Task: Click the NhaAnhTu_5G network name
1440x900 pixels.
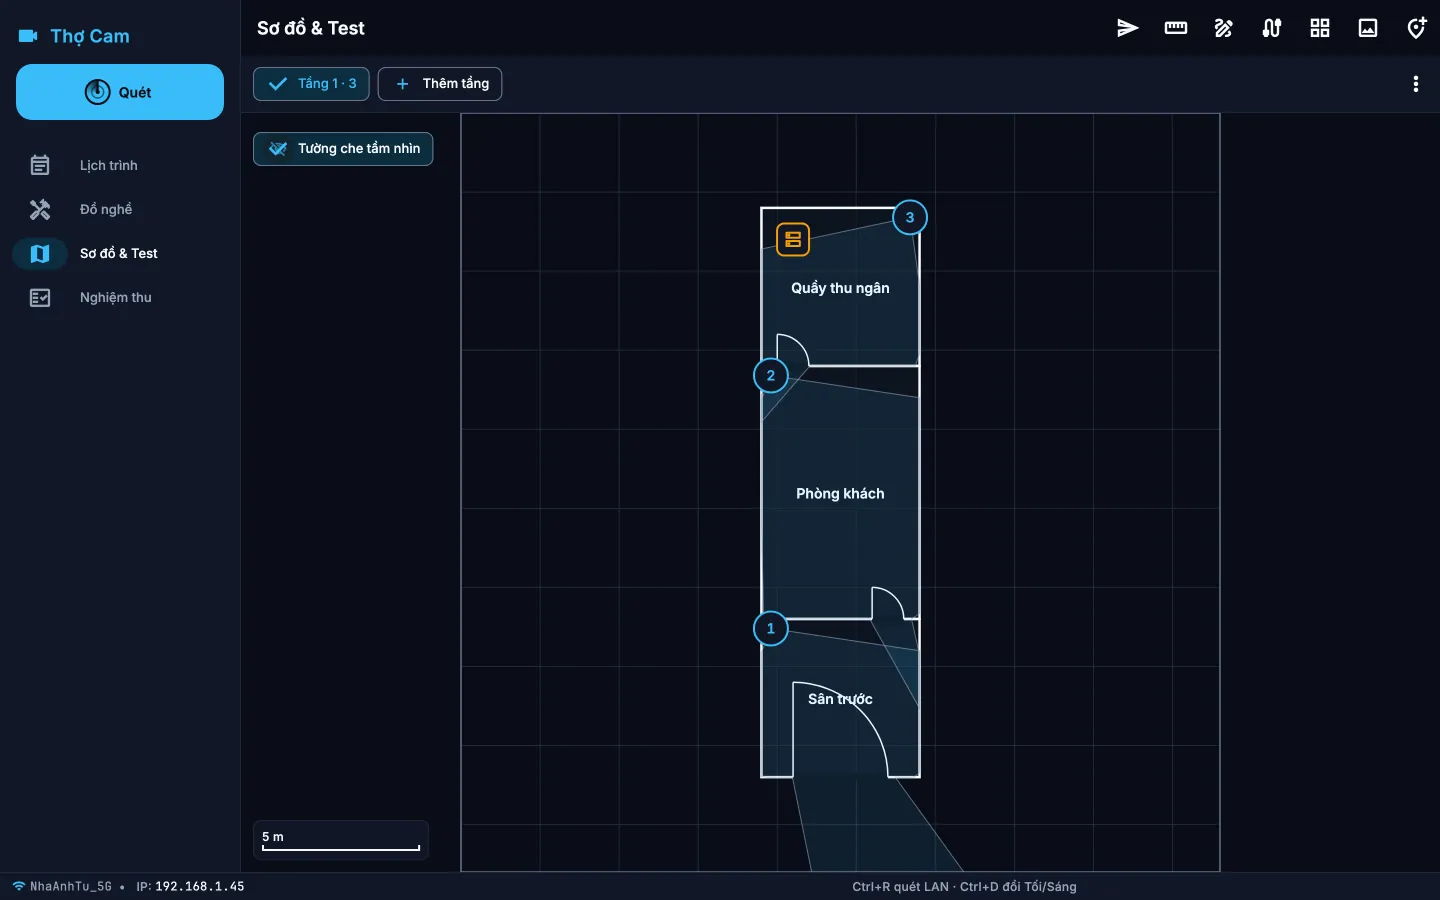Action: click(71, 886)
